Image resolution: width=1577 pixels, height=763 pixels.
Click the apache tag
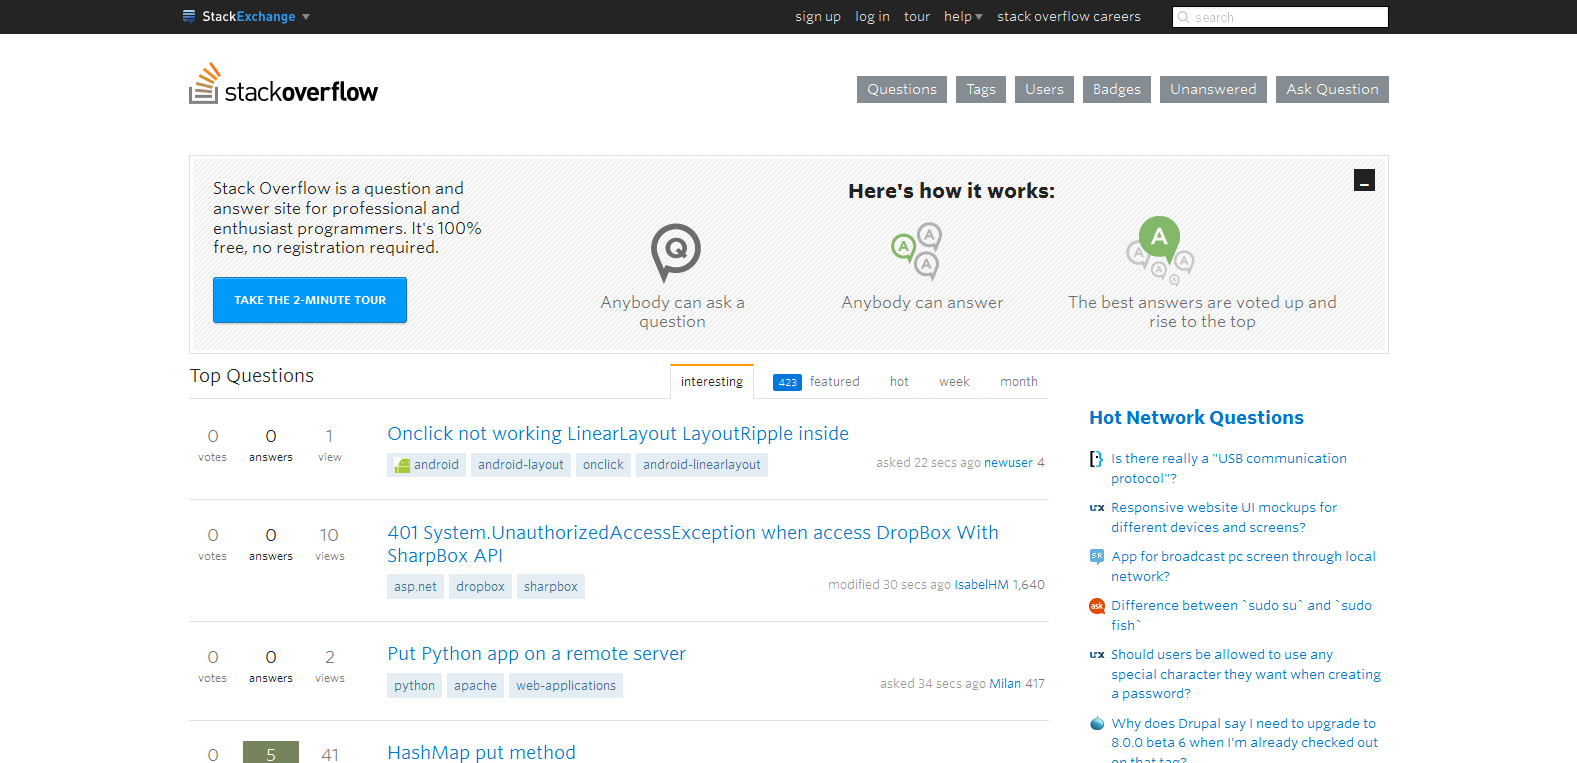(475, 686)
